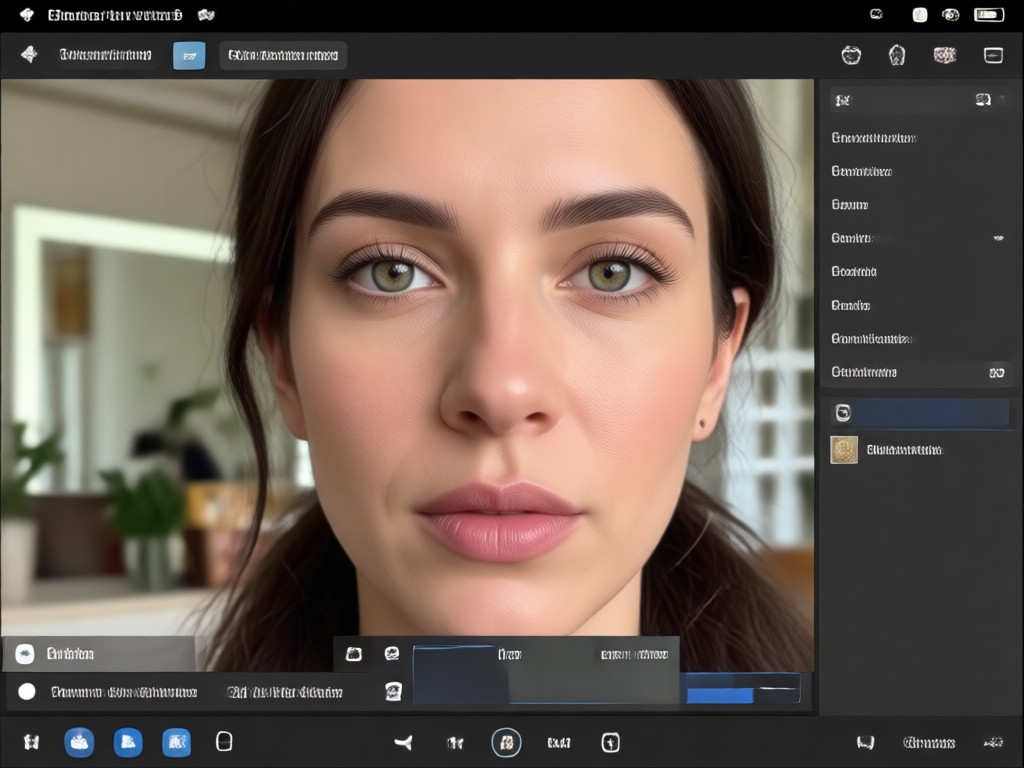Click the first icon in the bottom toolbar
Screen dimensions: 1024x768
click(x=31, y=742)
